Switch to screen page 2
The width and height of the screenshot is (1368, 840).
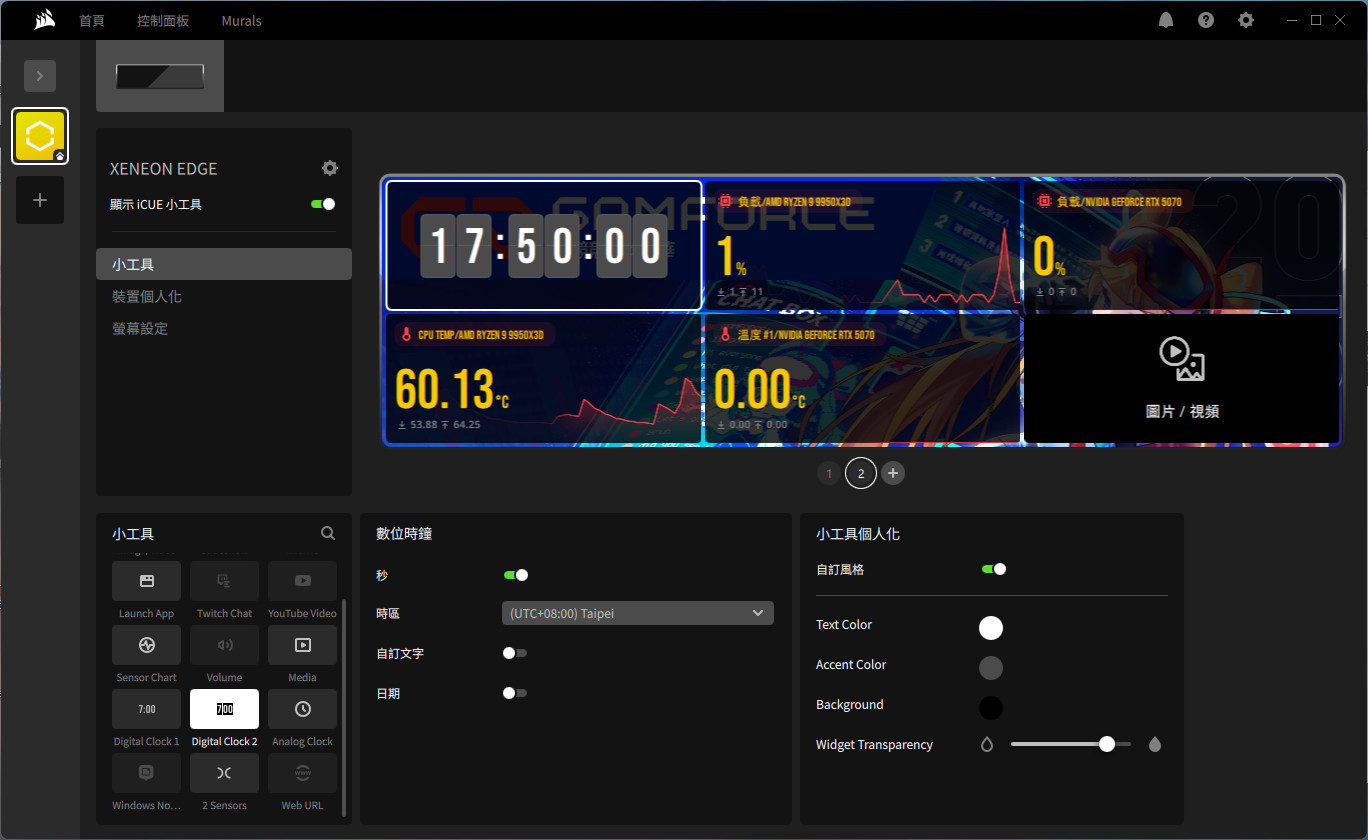pyautogui.click(x=861, y=473)
